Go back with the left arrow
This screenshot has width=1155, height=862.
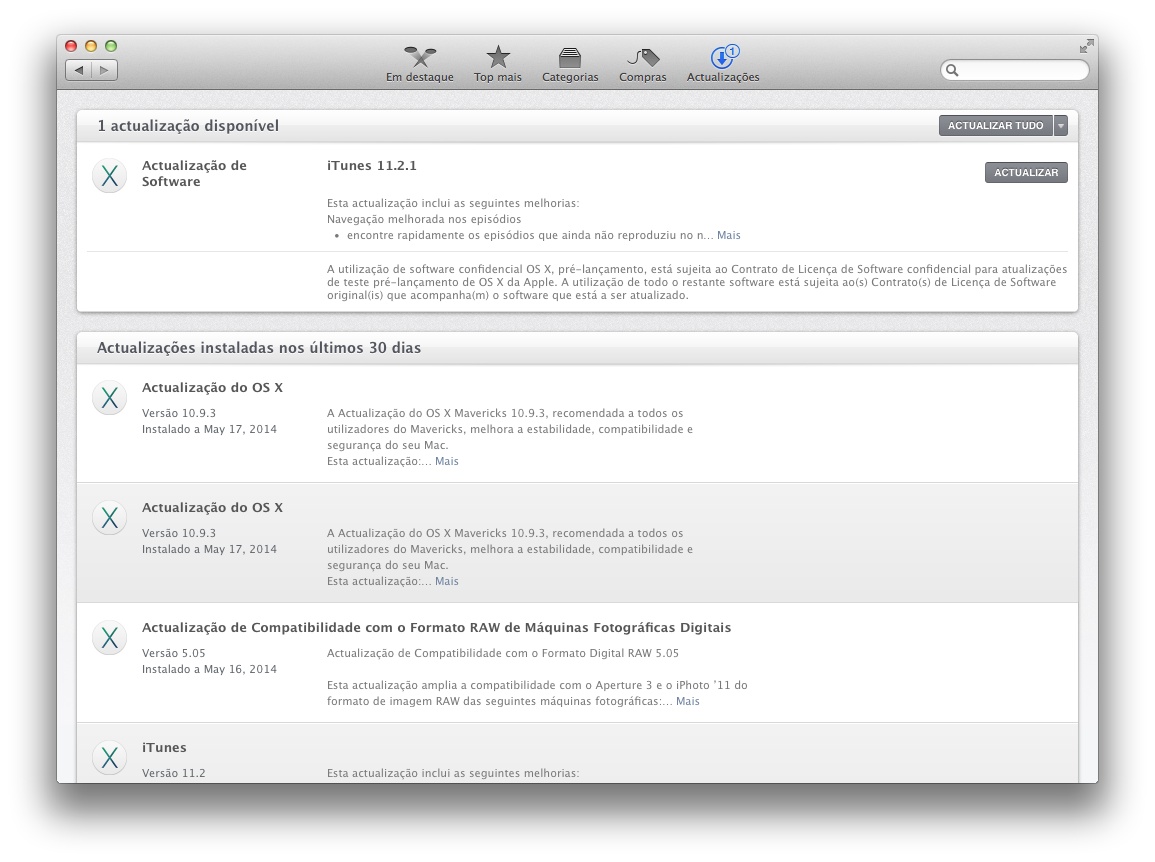[x=78, y=70]
